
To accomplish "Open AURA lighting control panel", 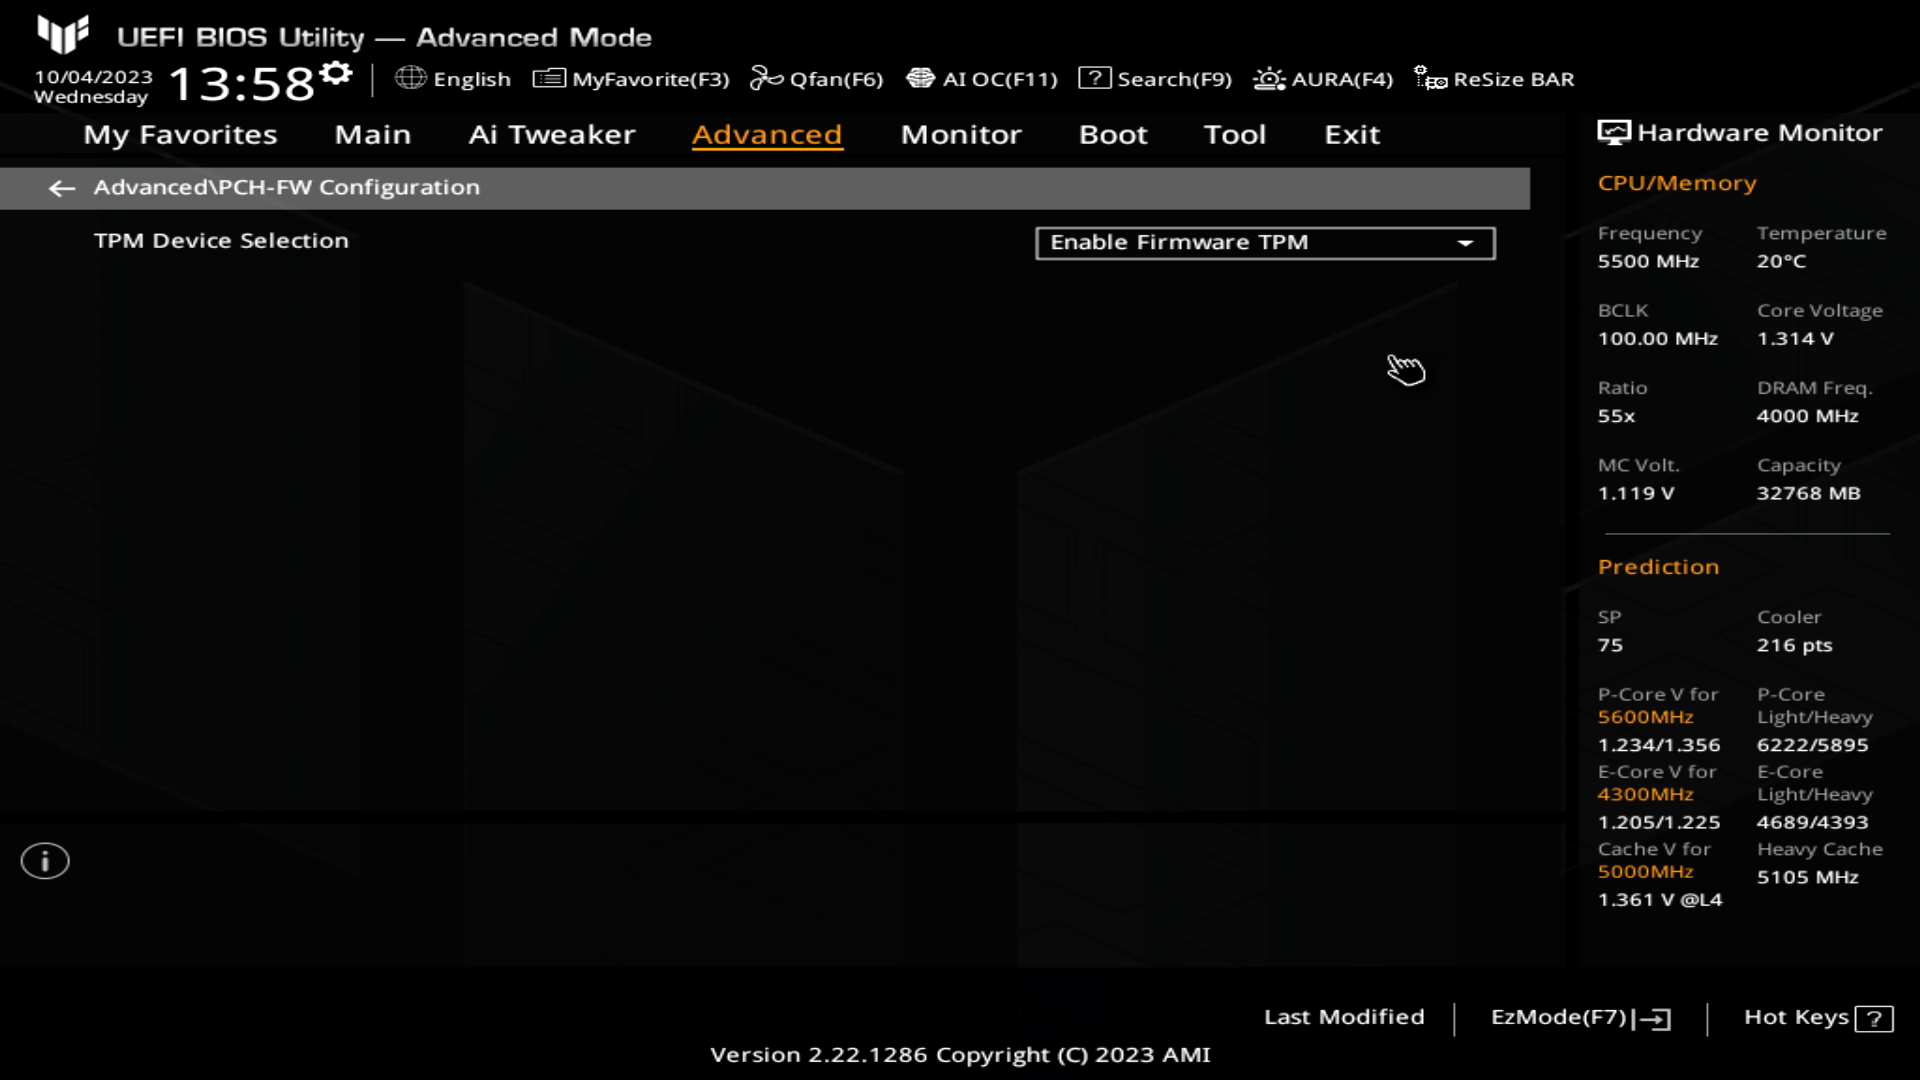I will click(x=1320, y=79).
